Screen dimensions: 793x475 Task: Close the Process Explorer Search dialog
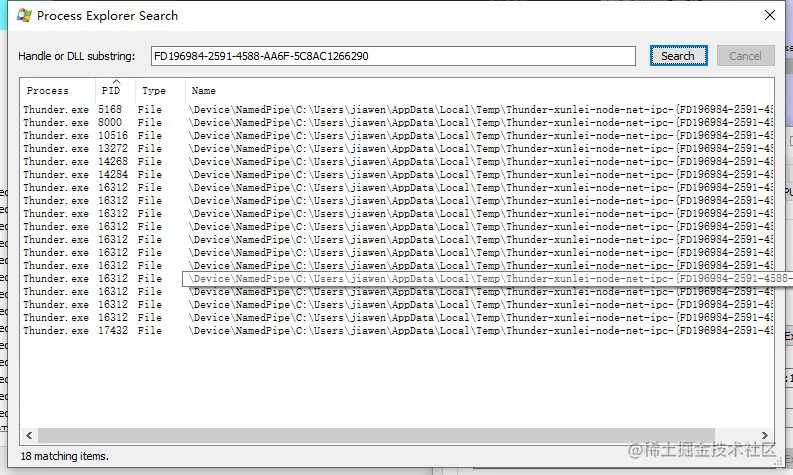[770, 15]
